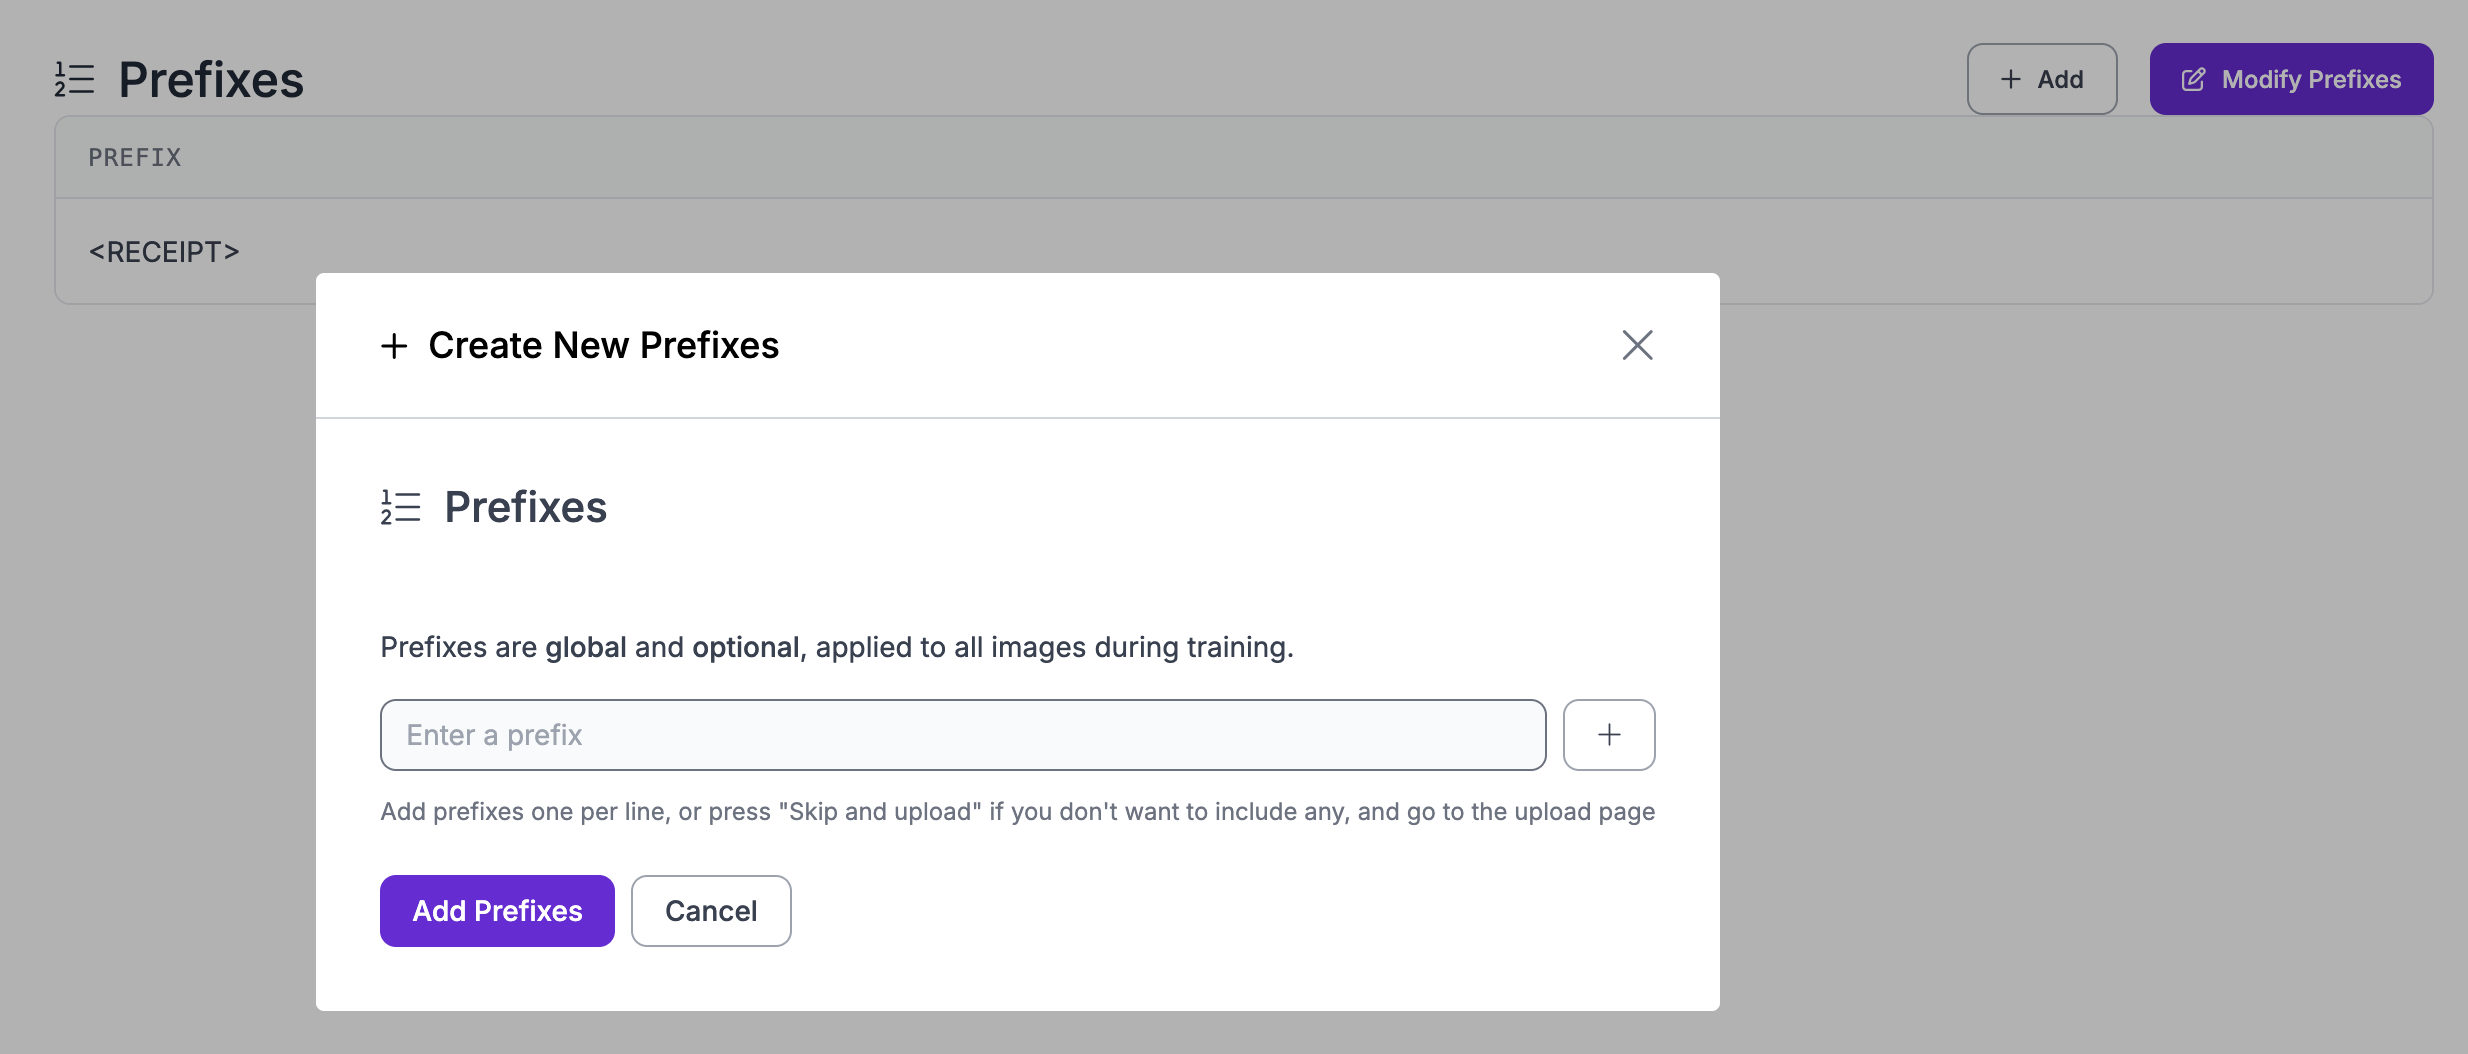Click the "Create New Prefixes" dialog title
This screenshot has width=2468, height=1054.
click(603, 345)
